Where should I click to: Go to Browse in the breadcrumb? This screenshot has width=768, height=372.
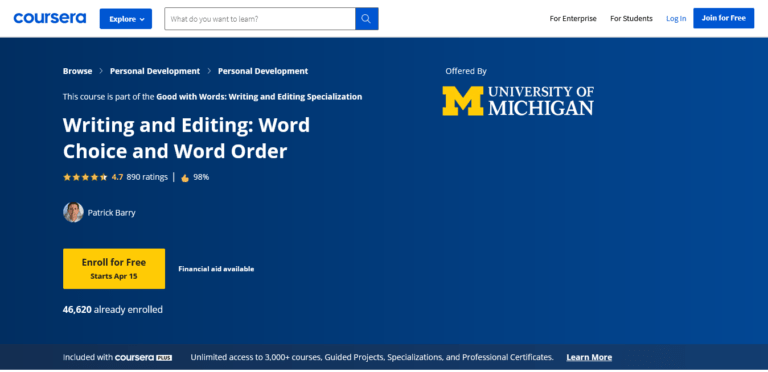pos(77,71)
